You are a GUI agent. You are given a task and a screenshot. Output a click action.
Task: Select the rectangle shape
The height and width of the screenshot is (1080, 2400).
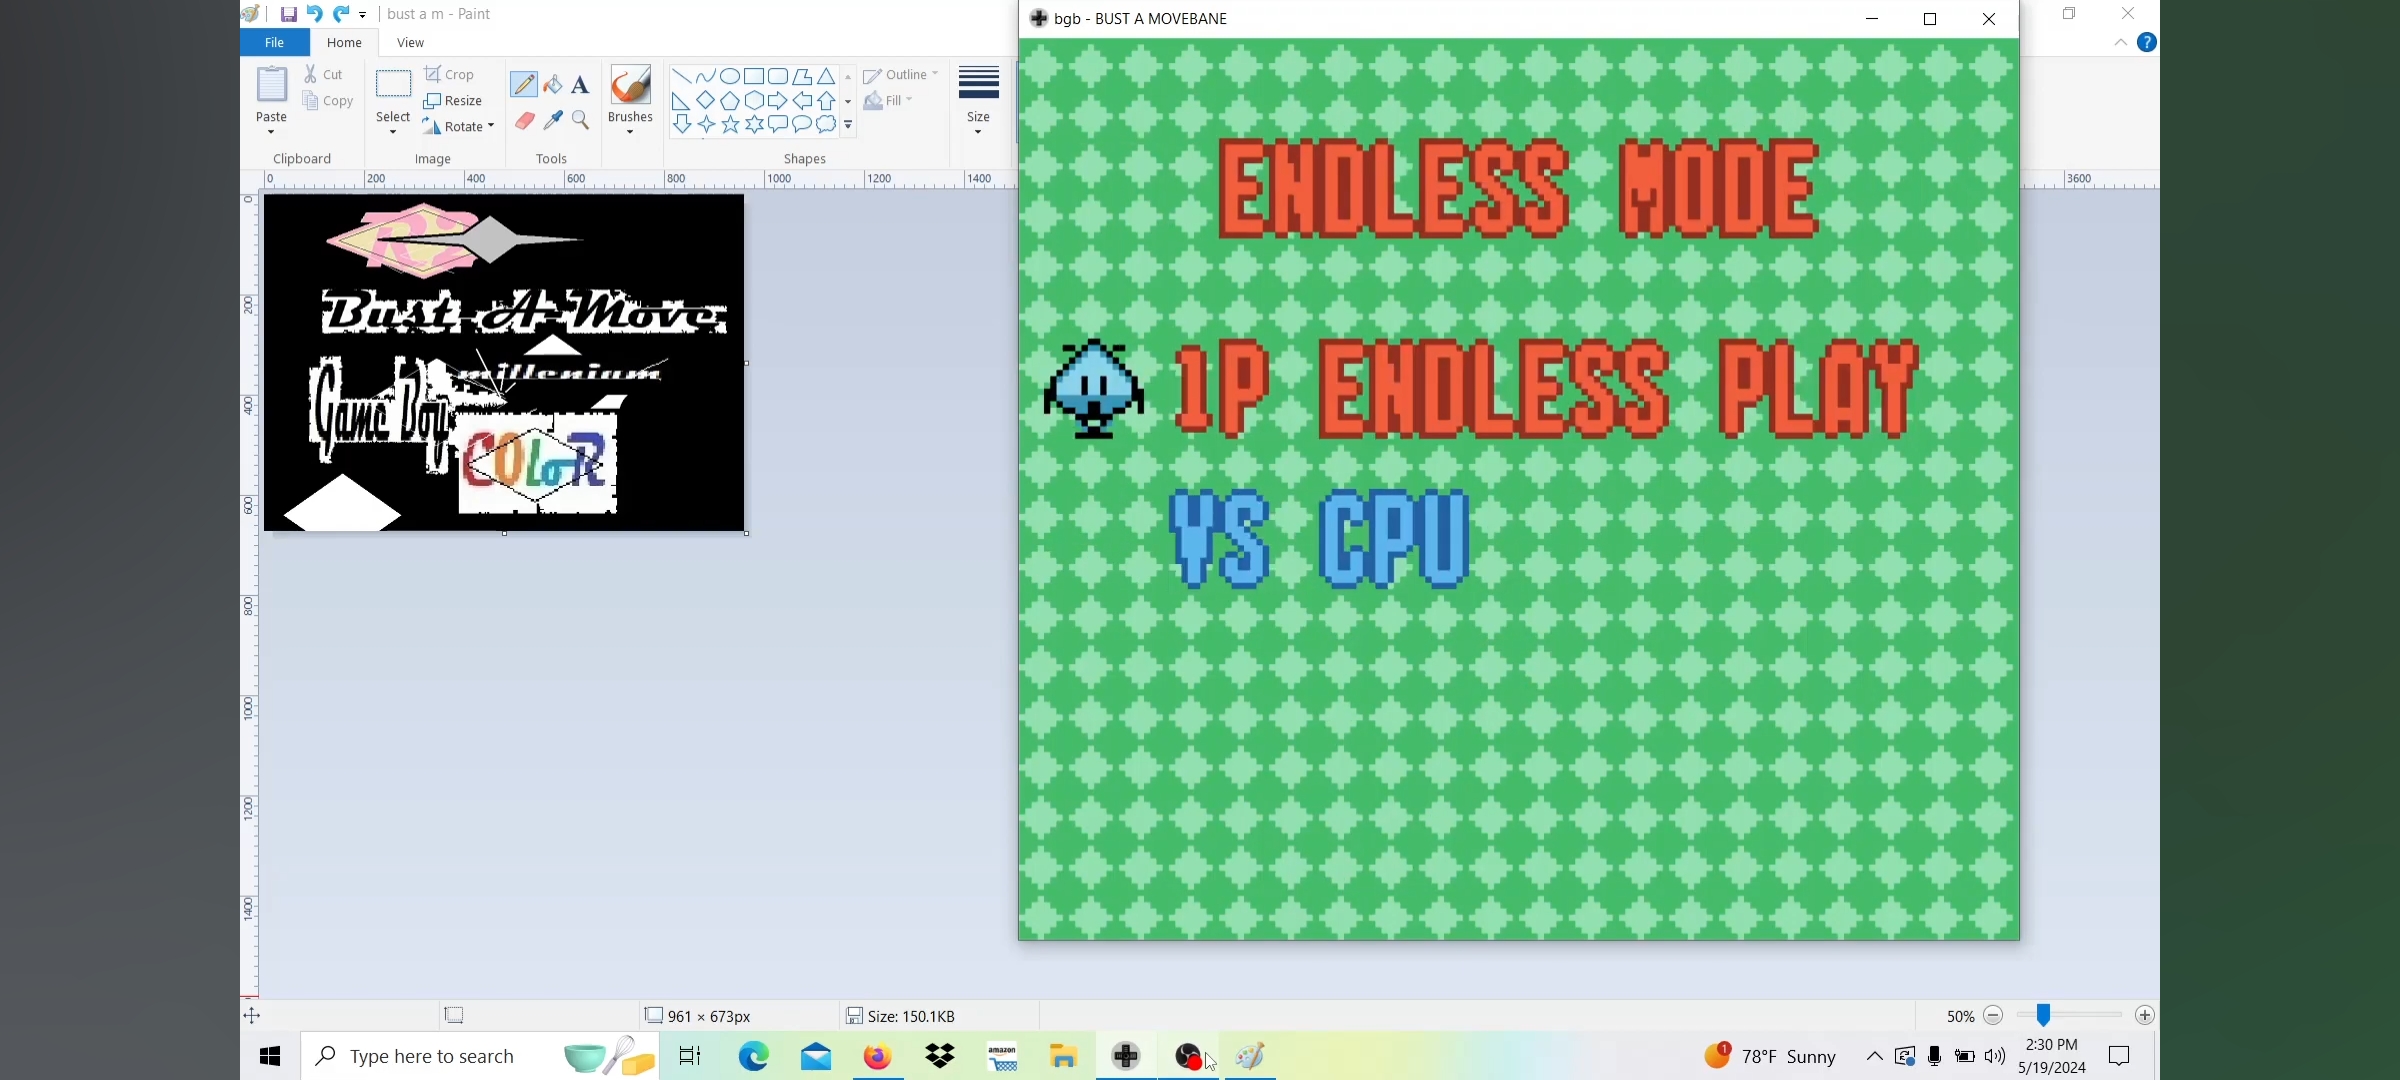tap(754, 76)
